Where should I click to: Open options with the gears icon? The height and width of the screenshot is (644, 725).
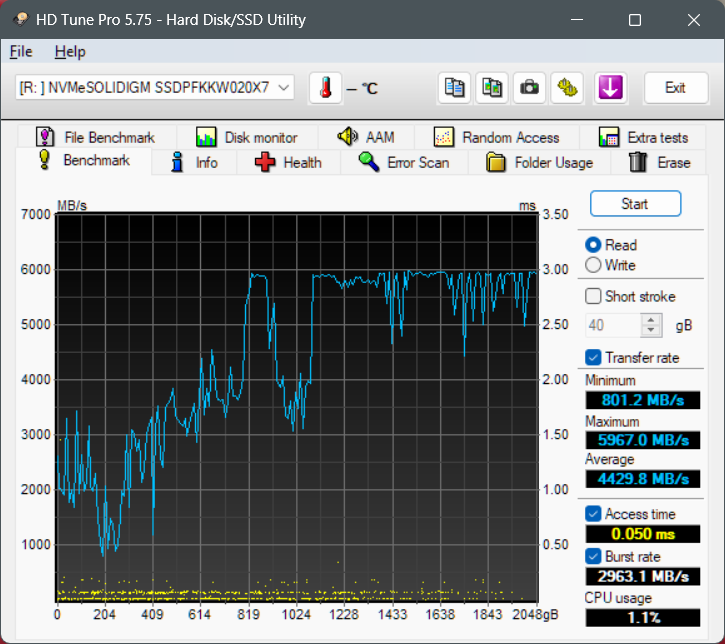567,88
